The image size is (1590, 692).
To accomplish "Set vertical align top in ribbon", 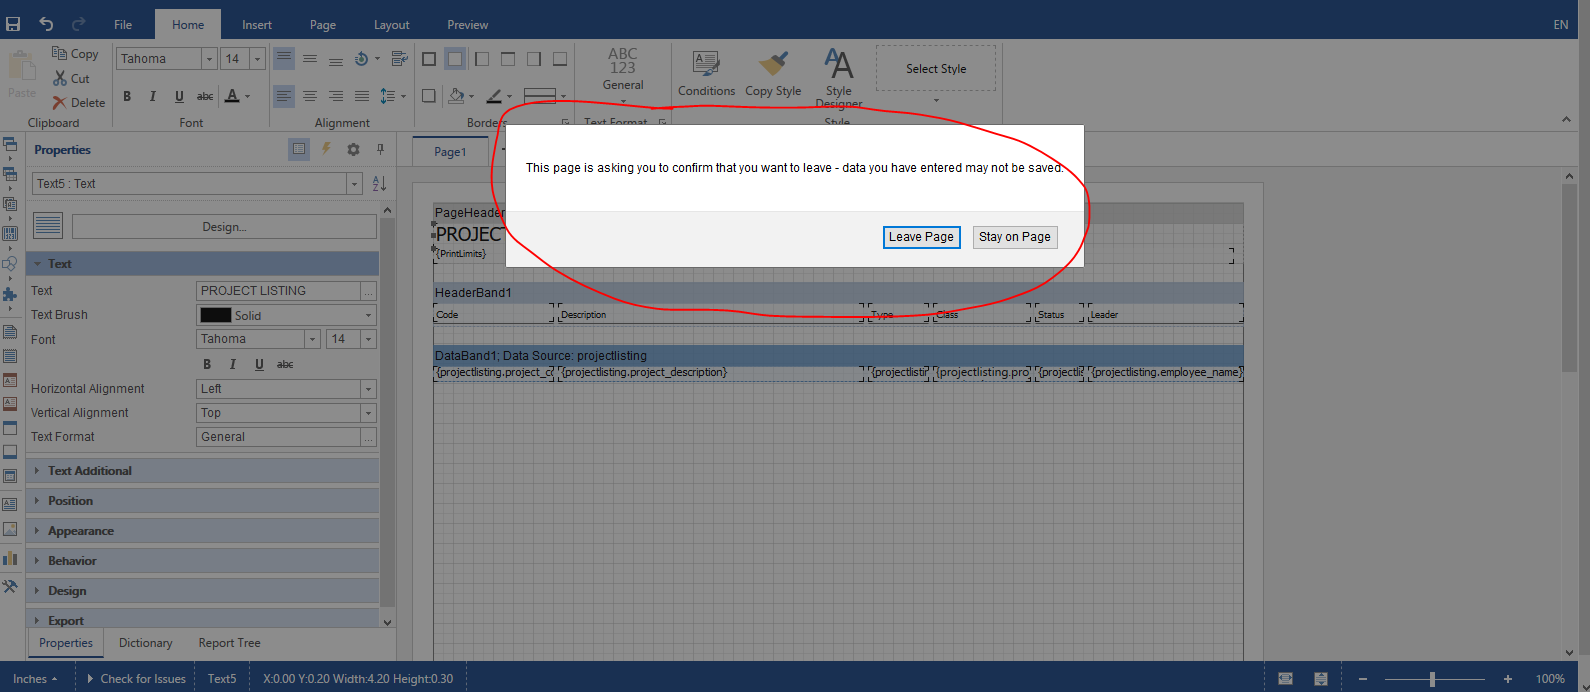I will tap(284, 58).
